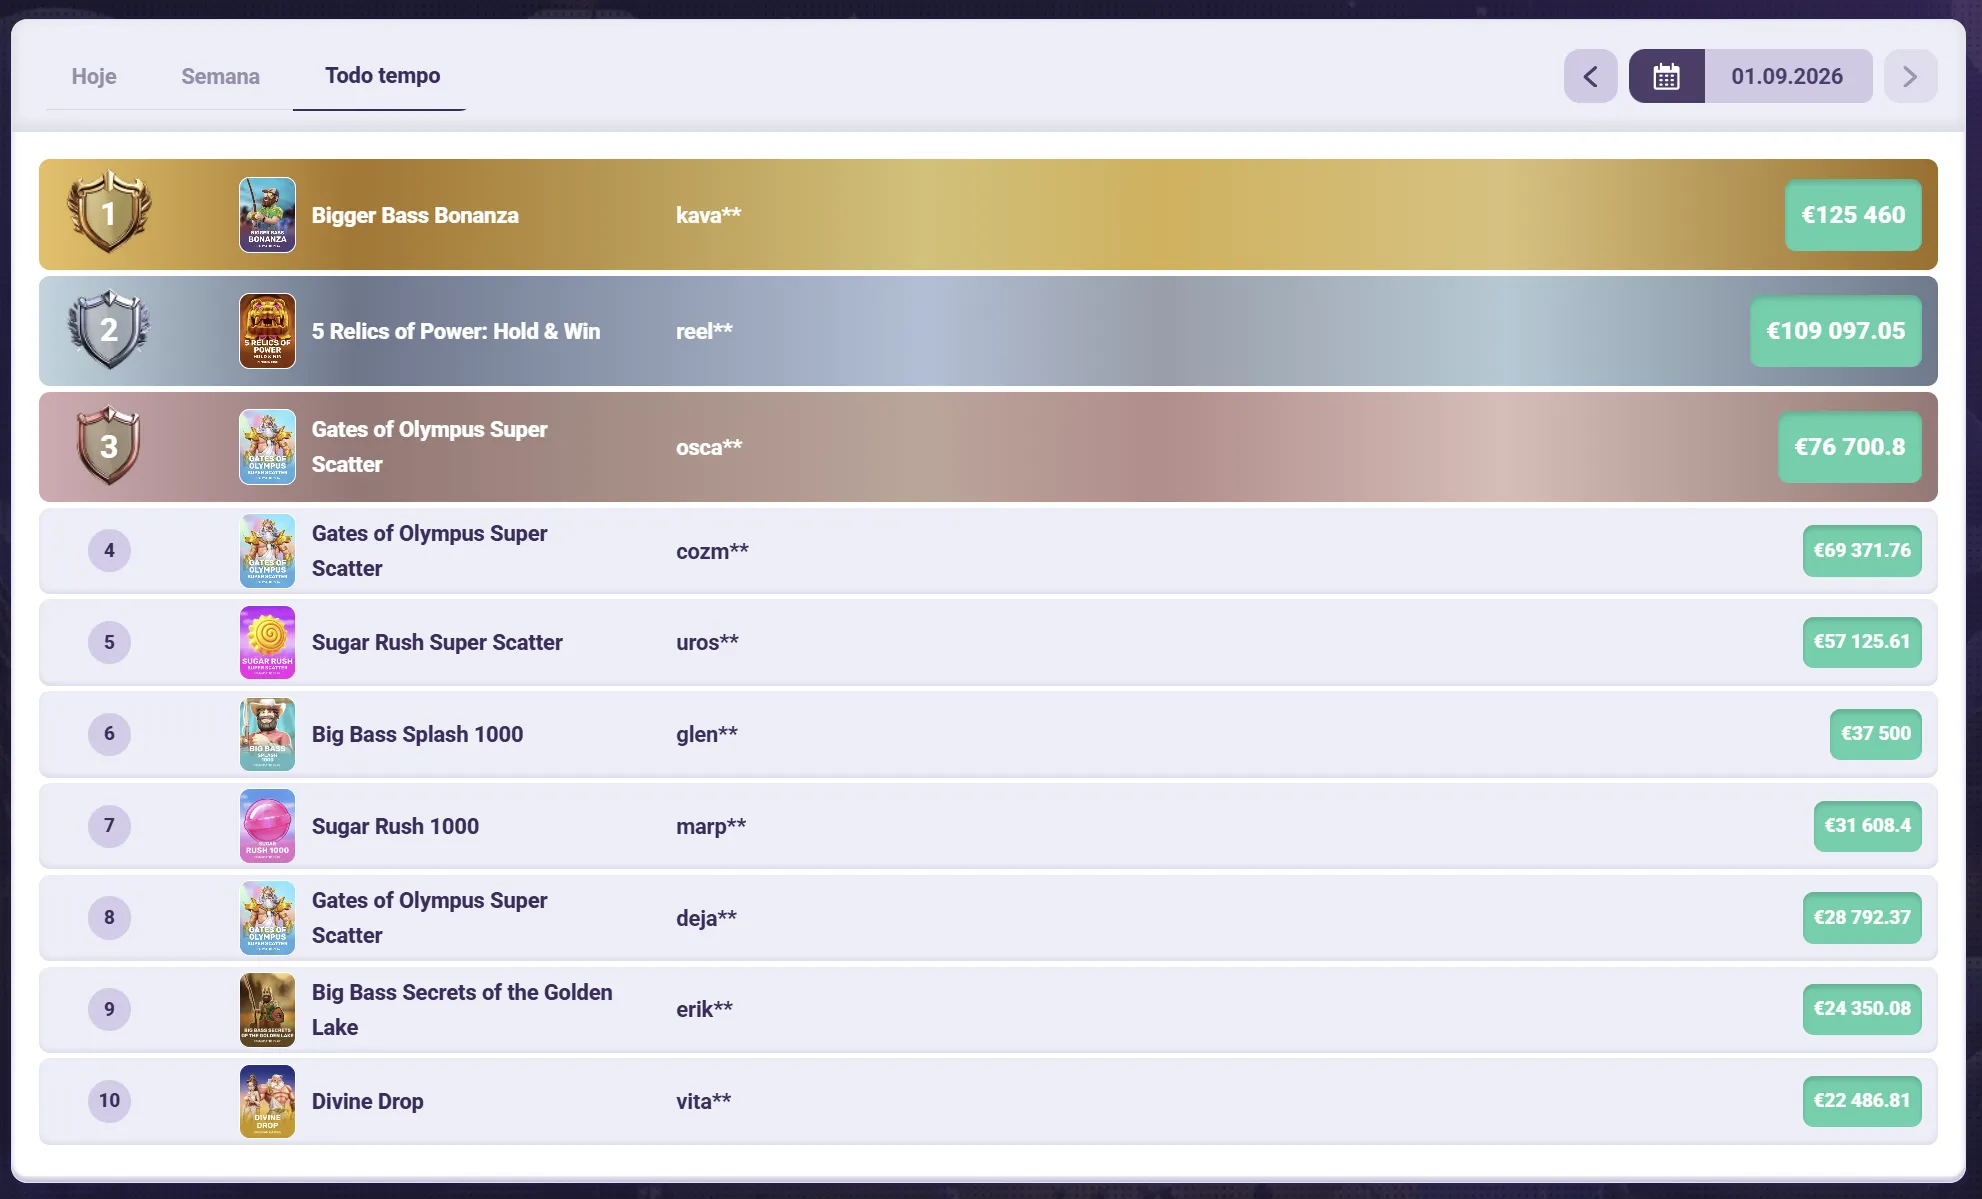The image size is (1982, 1199).
Task: Click the €37 500 prize badge
Action: point(1876,734)
